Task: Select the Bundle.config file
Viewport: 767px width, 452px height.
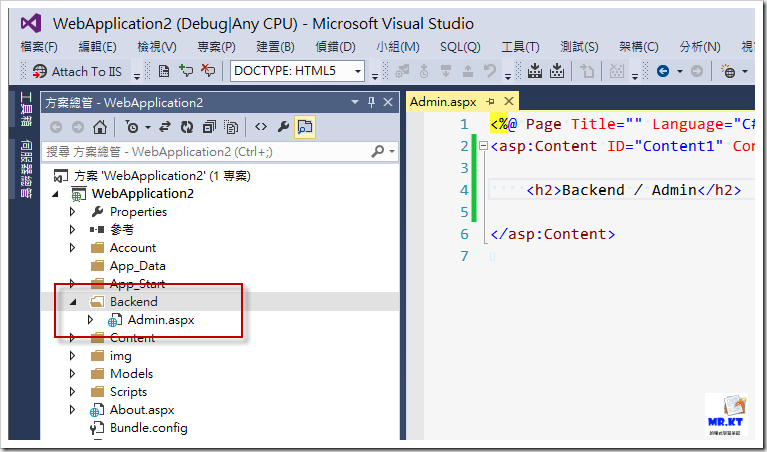Action: [x=149, y=428]
